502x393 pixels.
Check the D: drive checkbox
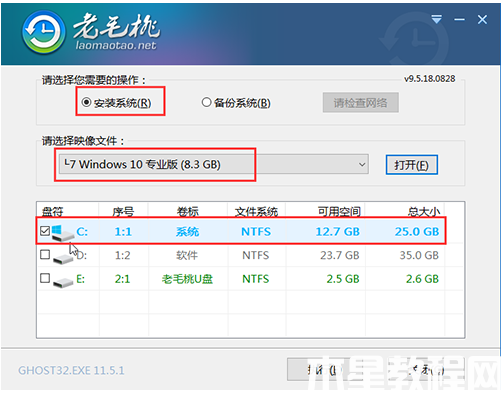pyautogui.click(x=45, y=254)
